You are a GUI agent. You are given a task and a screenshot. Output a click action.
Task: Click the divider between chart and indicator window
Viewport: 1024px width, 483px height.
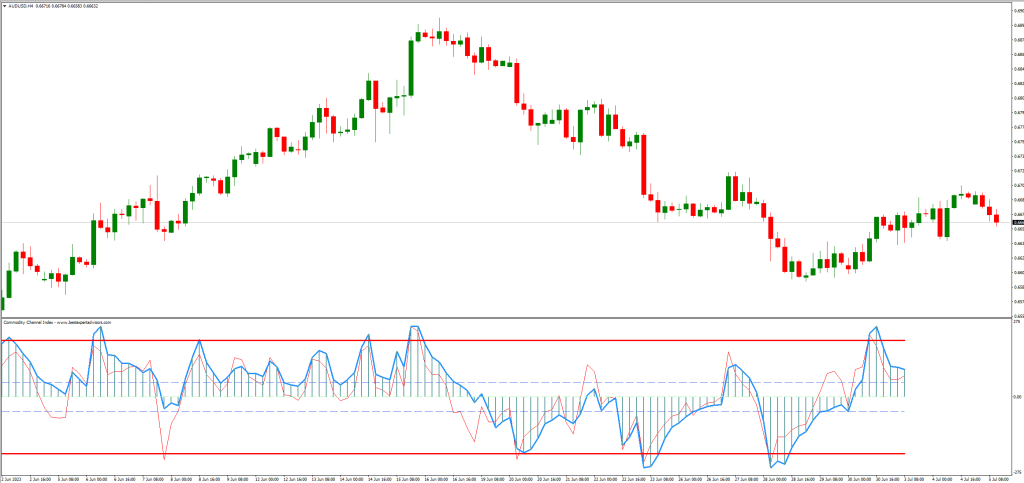click(x=500, y=318)
